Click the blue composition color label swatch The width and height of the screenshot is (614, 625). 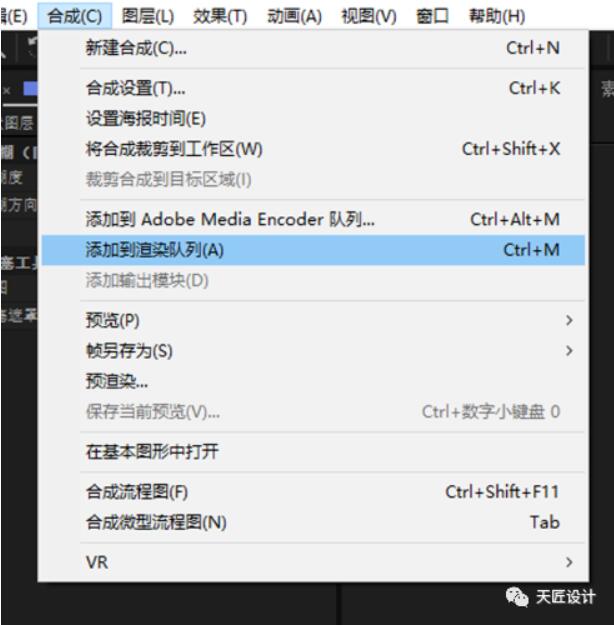pos(30,88)
